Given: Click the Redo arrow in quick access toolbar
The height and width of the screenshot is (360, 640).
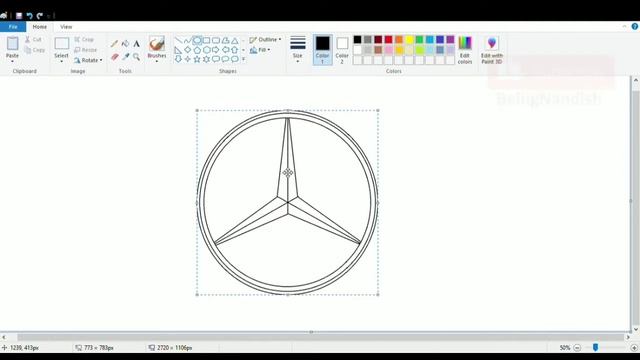Looking at the screenshot, I should pos(40,16).
